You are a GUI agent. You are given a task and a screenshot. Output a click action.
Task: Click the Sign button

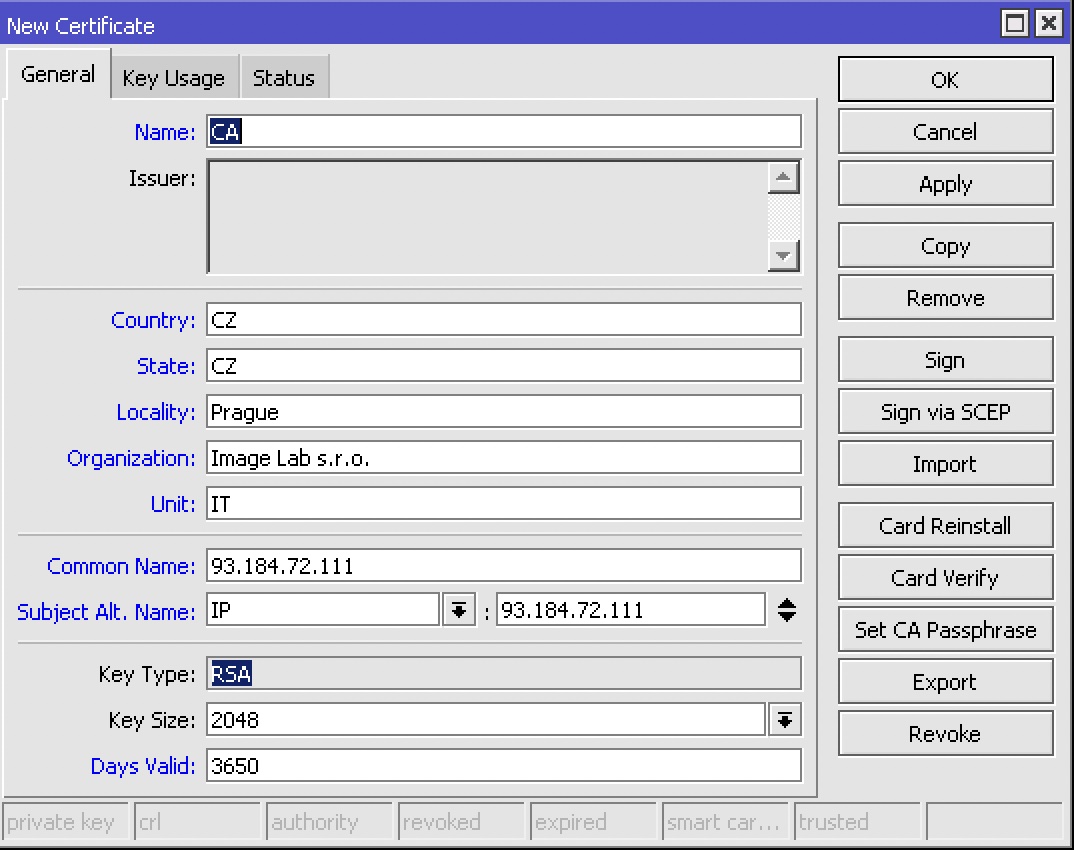[x=945, y=360]
